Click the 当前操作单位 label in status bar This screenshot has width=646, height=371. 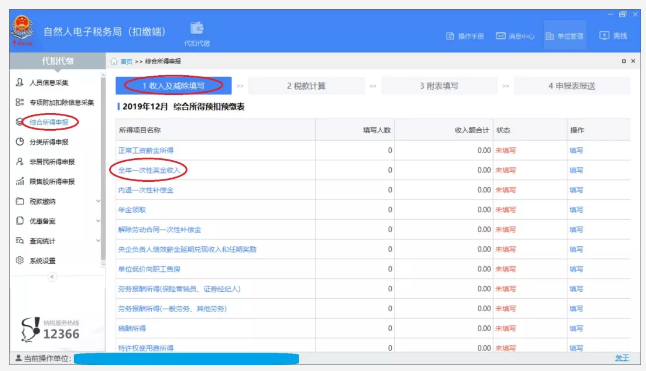[47, 358]
